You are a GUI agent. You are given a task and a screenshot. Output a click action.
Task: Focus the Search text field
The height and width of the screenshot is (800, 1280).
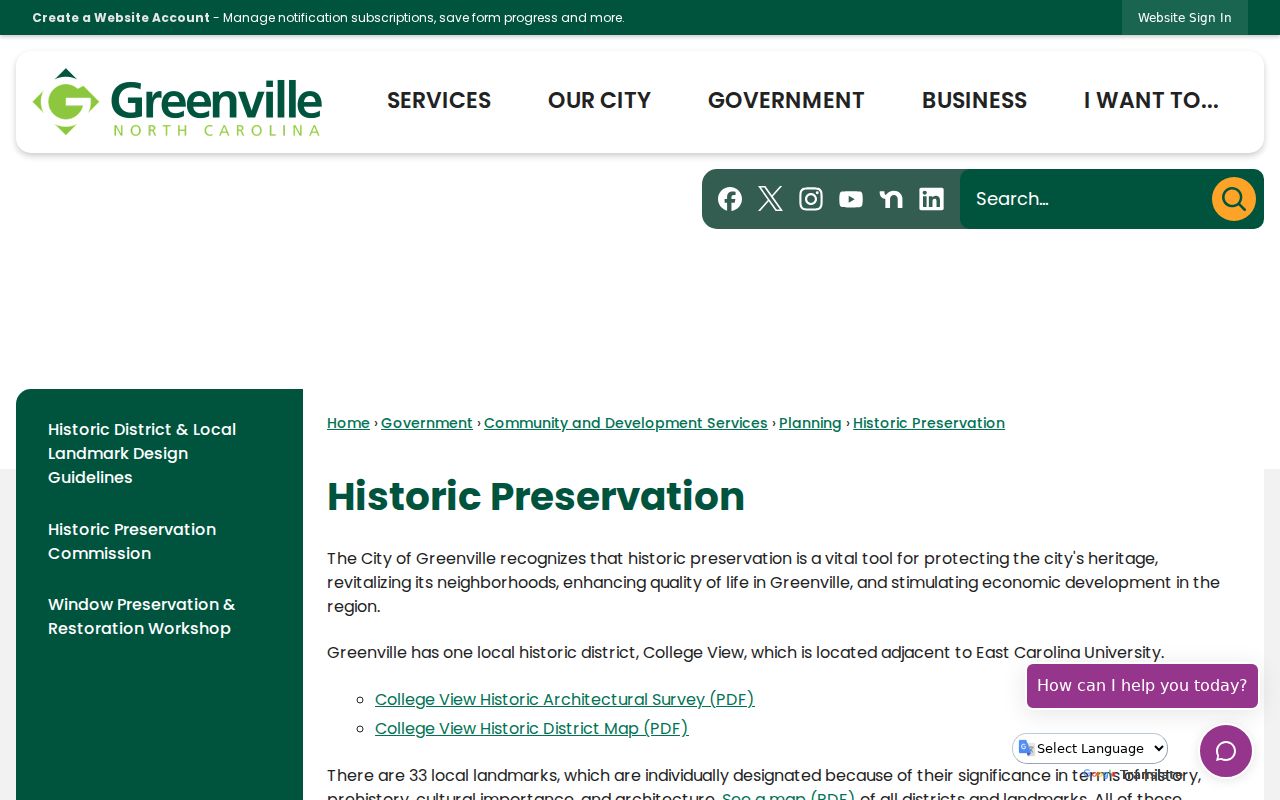(1085, 199)
